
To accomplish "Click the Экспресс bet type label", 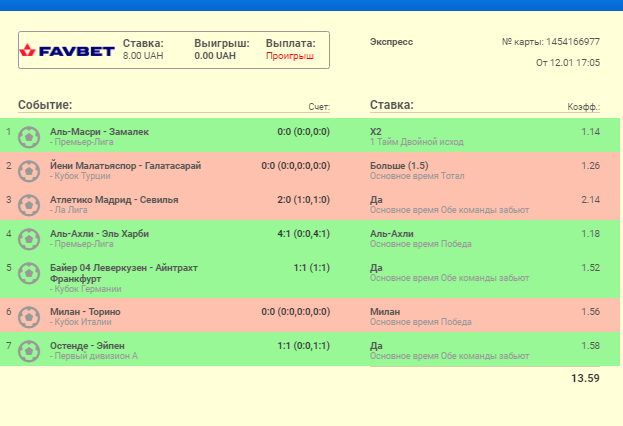I will [391, 42].
